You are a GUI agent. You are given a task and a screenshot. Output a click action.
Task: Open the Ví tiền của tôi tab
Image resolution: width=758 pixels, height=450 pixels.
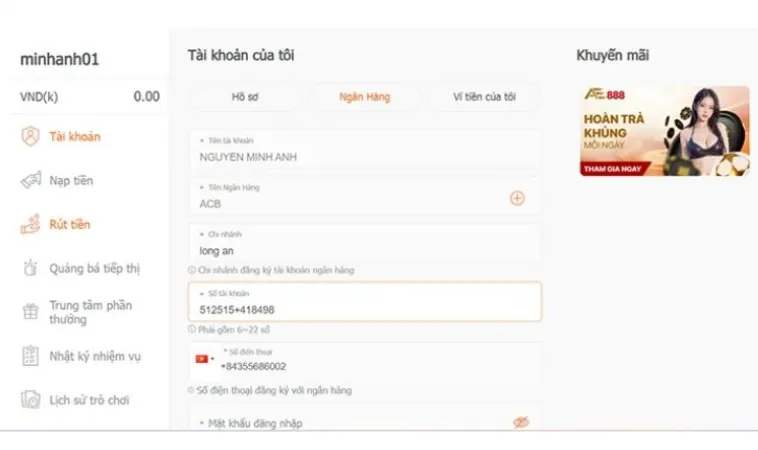click(x=484, y=97)
